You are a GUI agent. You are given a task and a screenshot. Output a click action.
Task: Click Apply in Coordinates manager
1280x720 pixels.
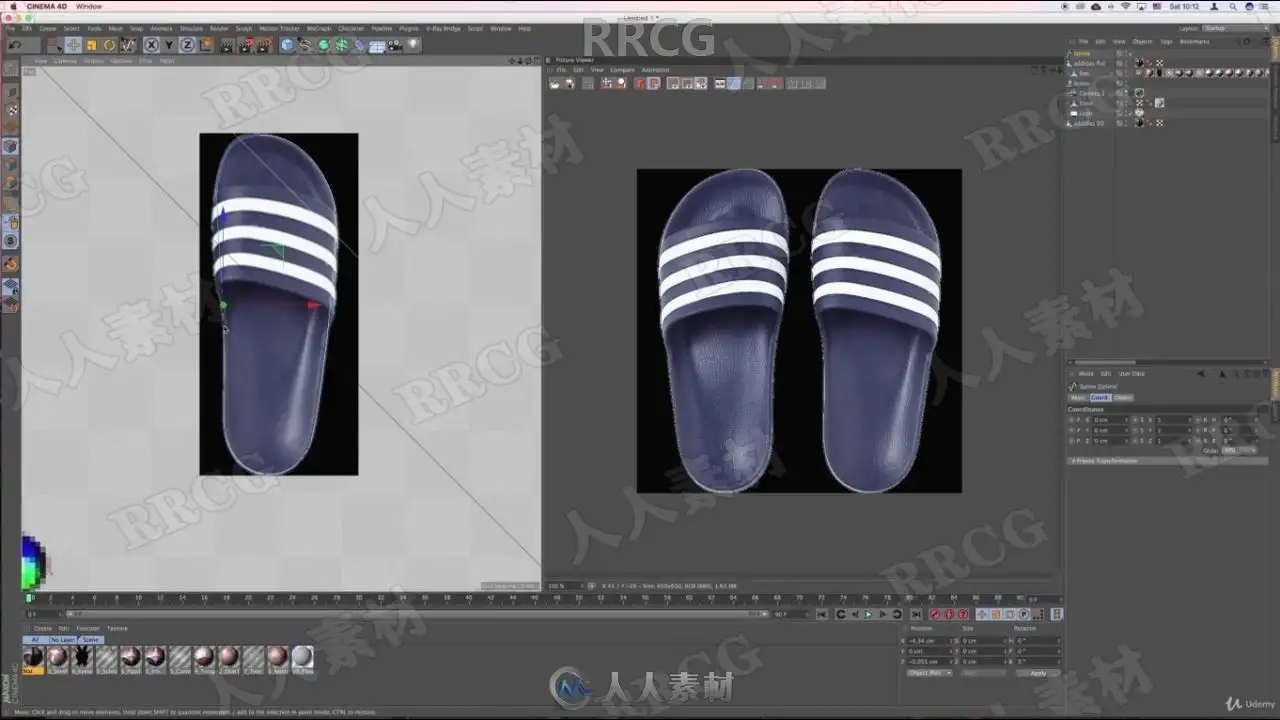[1038, 673]
